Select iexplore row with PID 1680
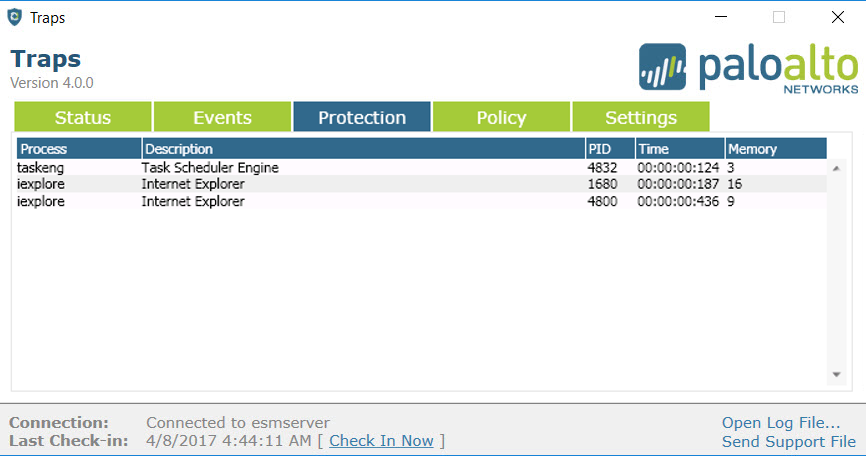 click(x=421, y=184)
